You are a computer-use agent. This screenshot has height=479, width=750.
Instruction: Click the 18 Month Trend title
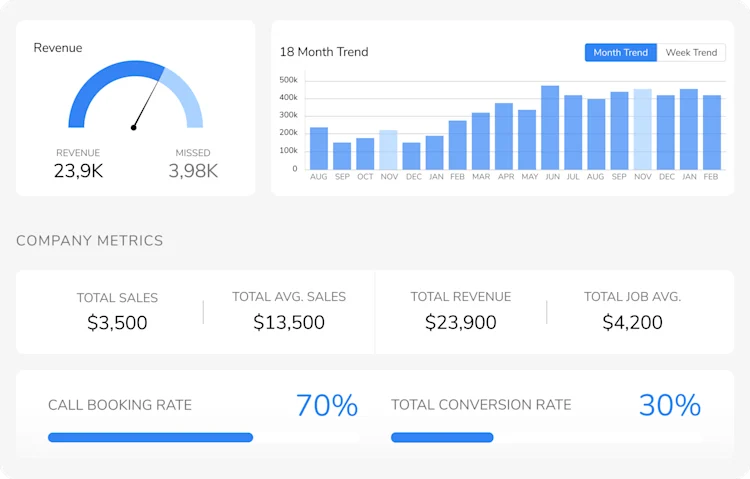(324, 52)
